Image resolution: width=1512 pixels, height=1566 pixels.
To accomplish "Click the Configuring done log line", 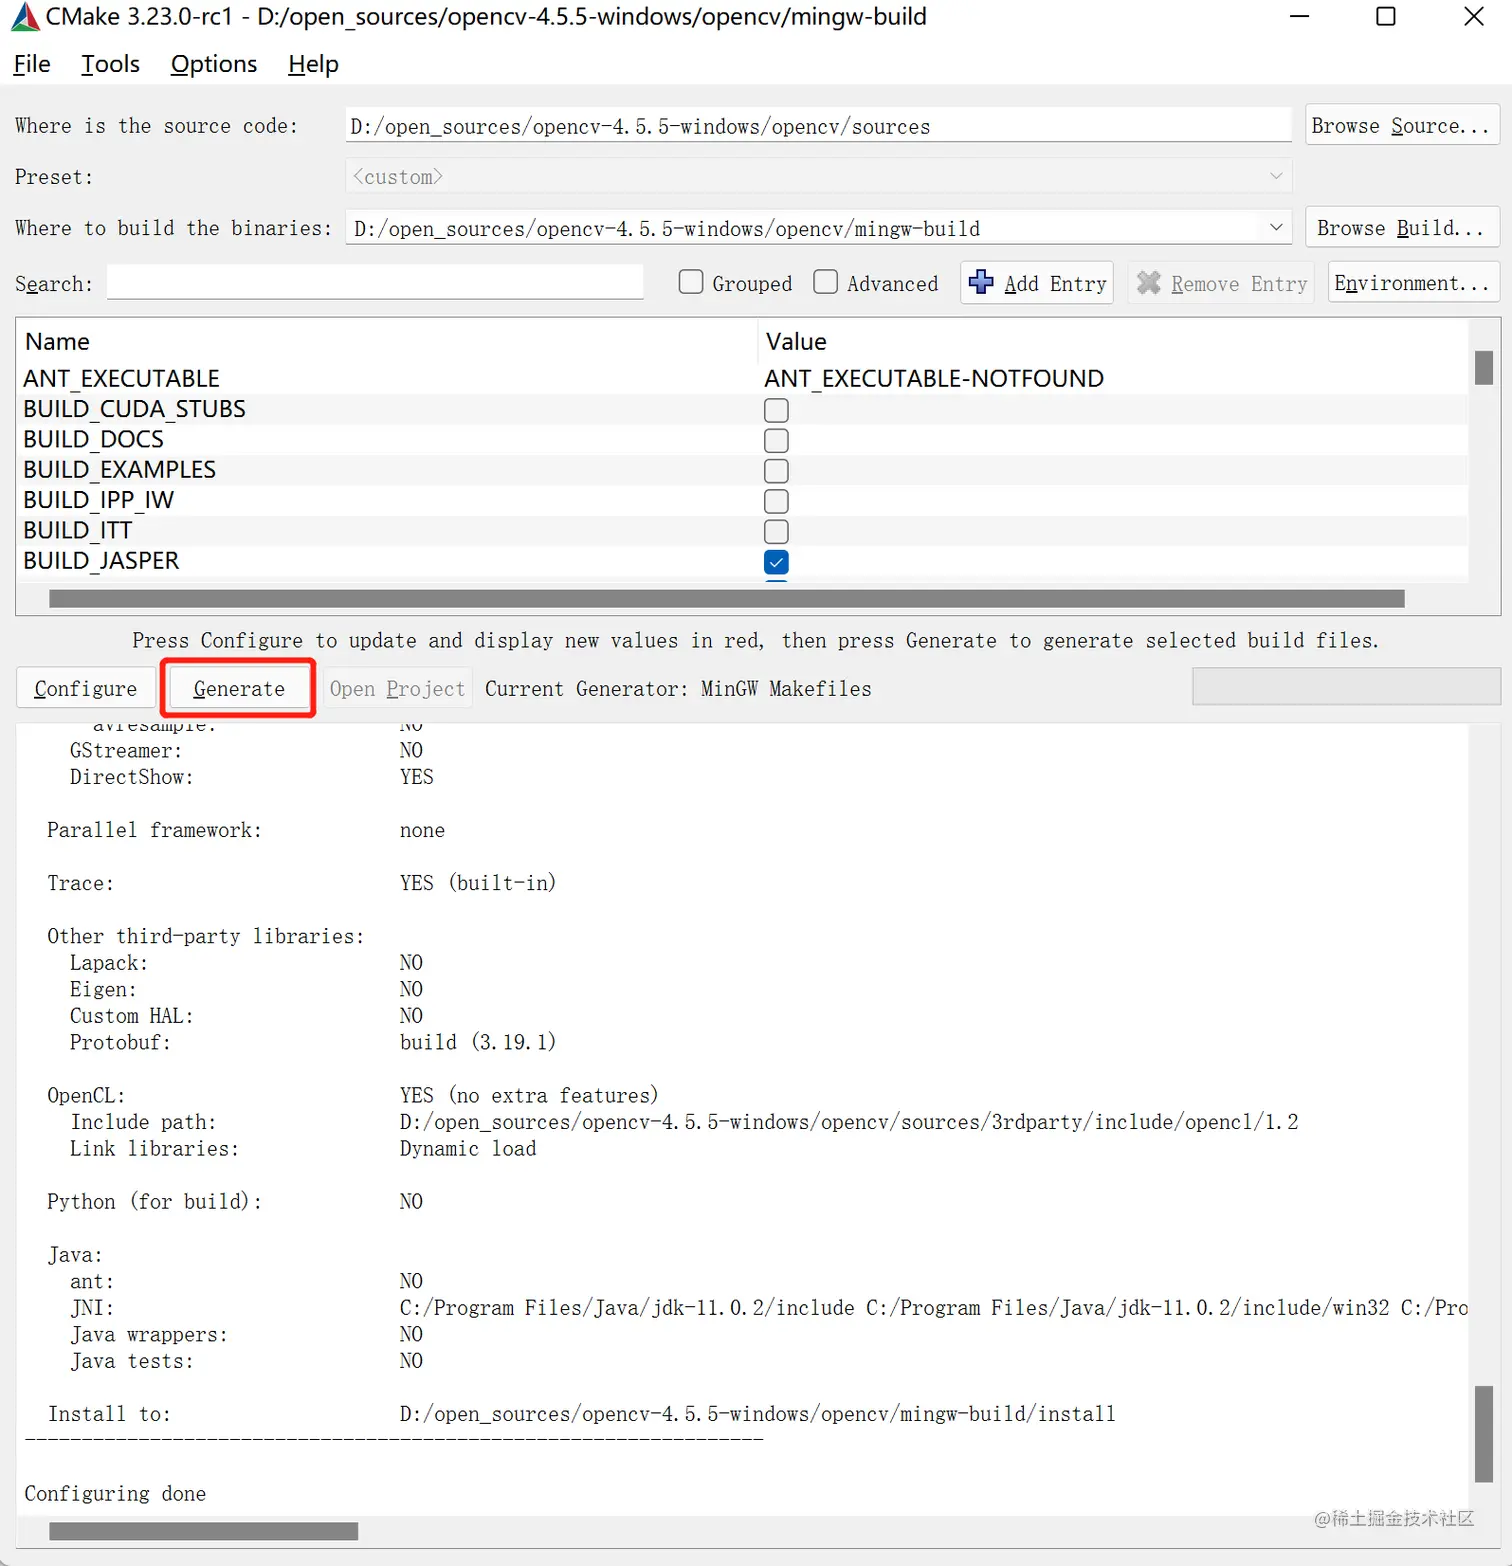I will [x=115, y=1493].
